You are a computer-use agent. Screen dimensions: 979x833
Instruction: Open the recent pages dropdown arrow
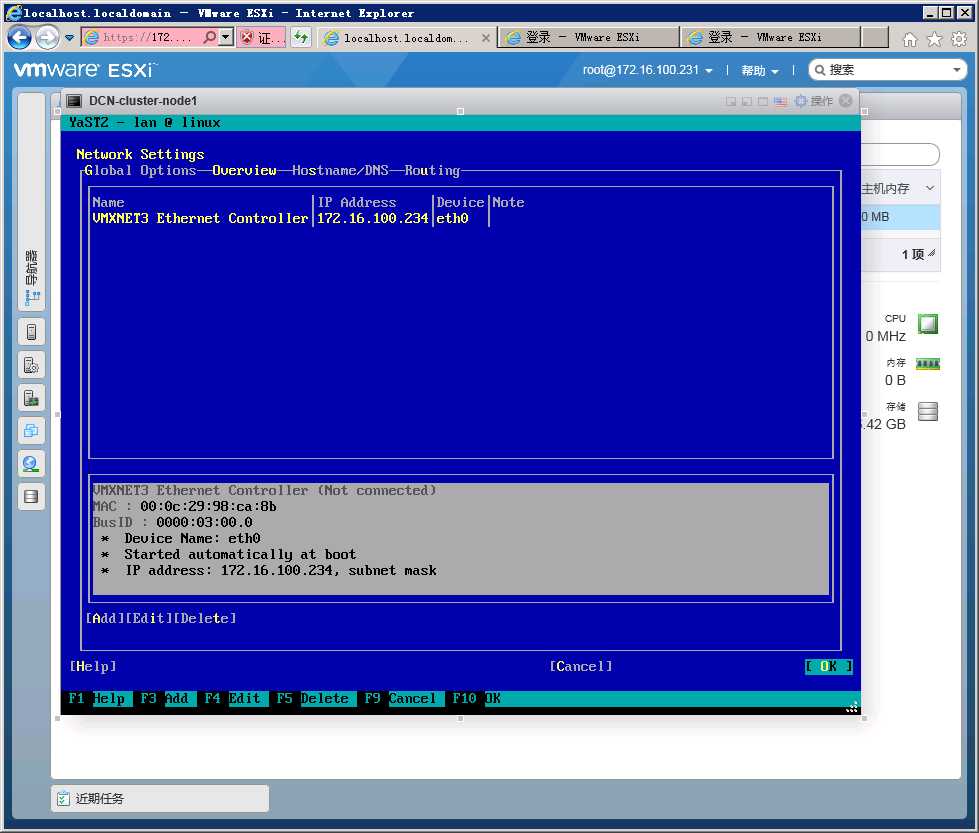point(69,39)
